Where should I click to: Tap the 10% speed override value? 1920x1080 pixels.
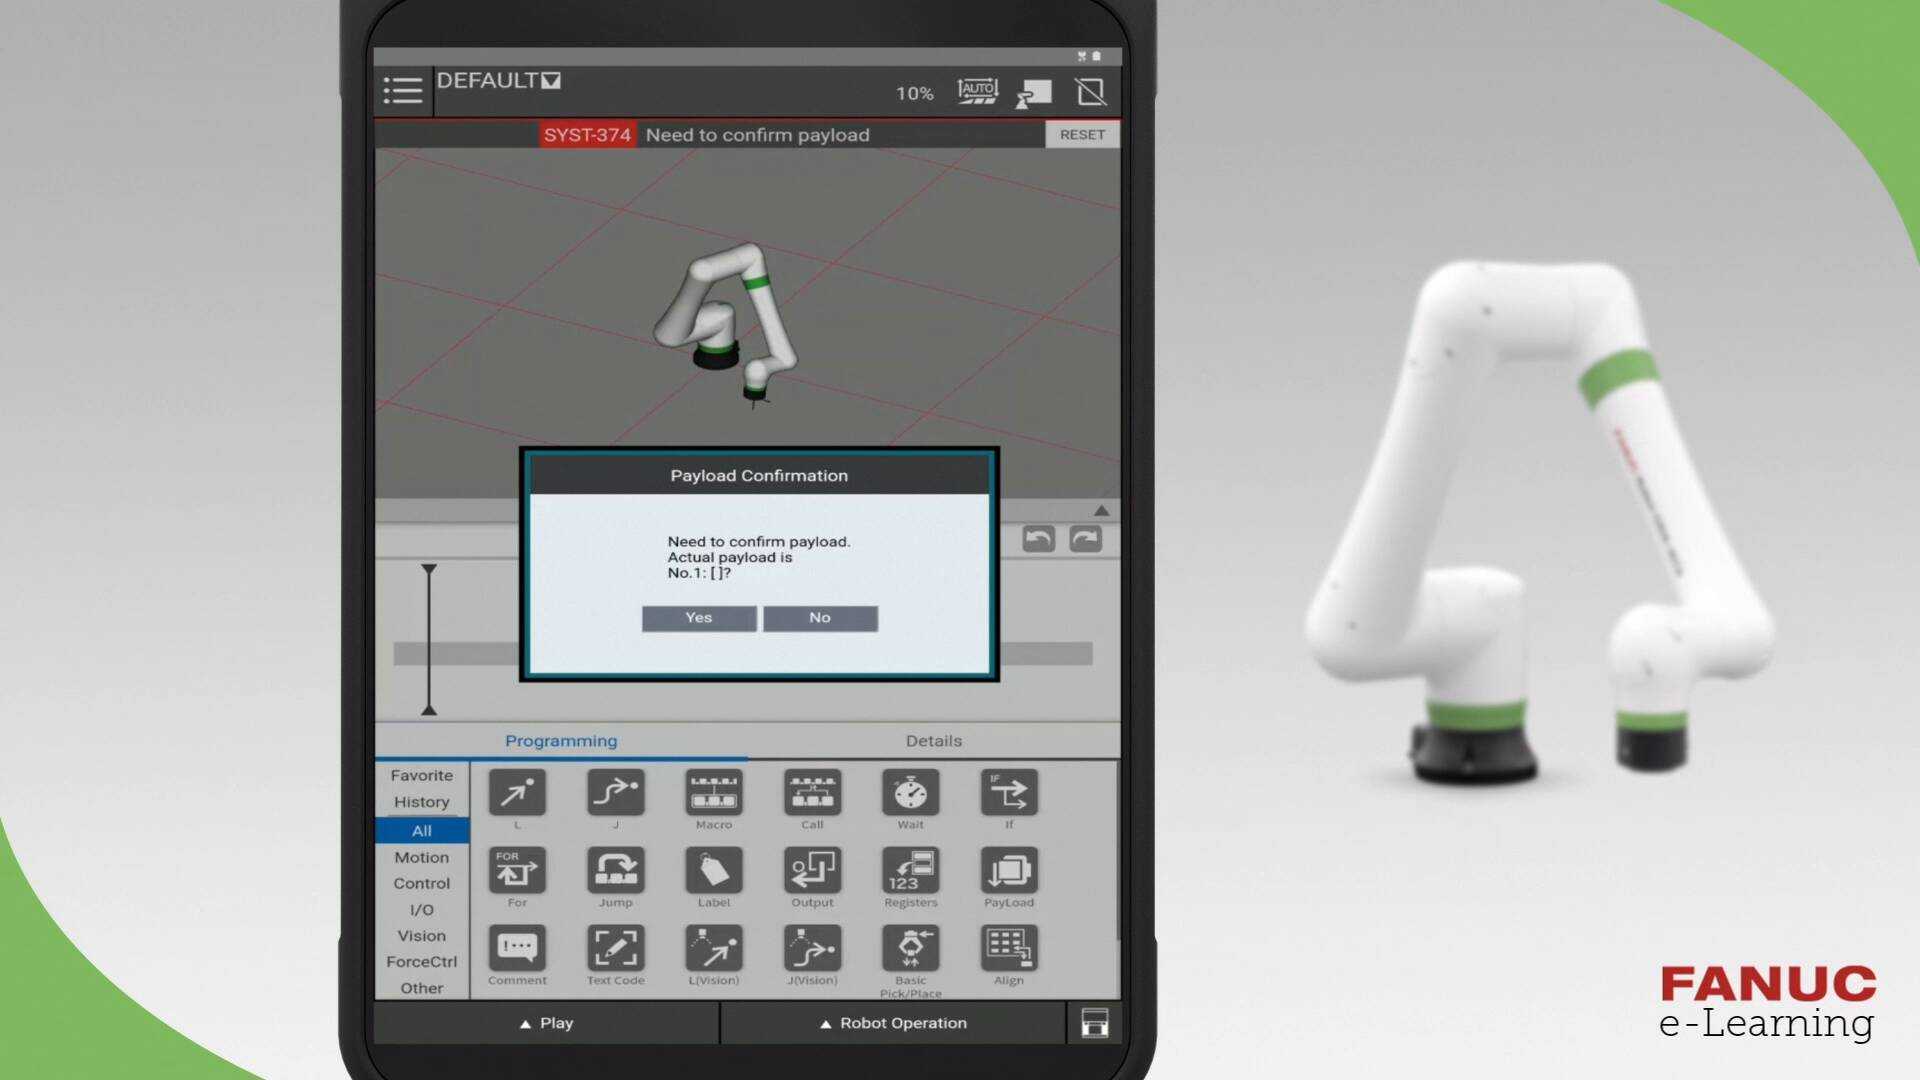(x=914, y=93)
